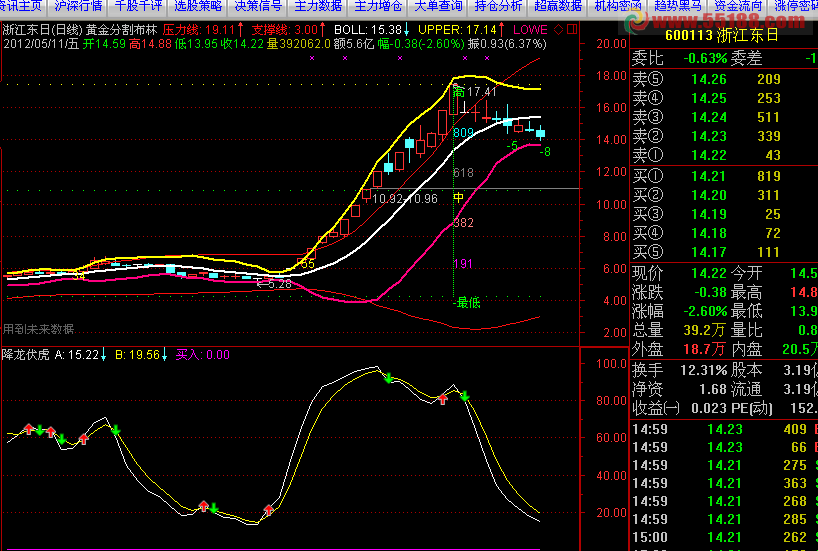Click the 卖① 14.22 order row
818x551 pixels.
[724, 155]
